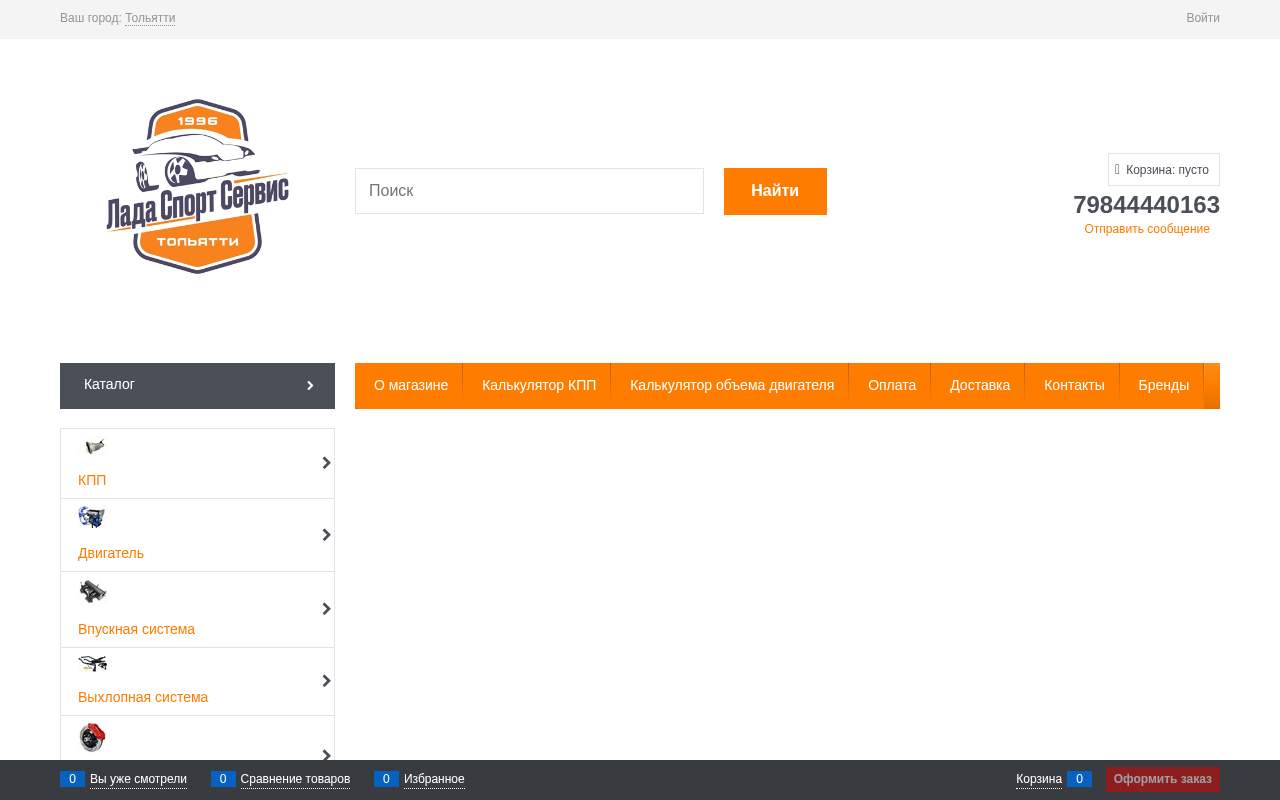This screenshot has height=800, width=1280.
Task: Click the Двигатель category link
Action: (111, 553)
